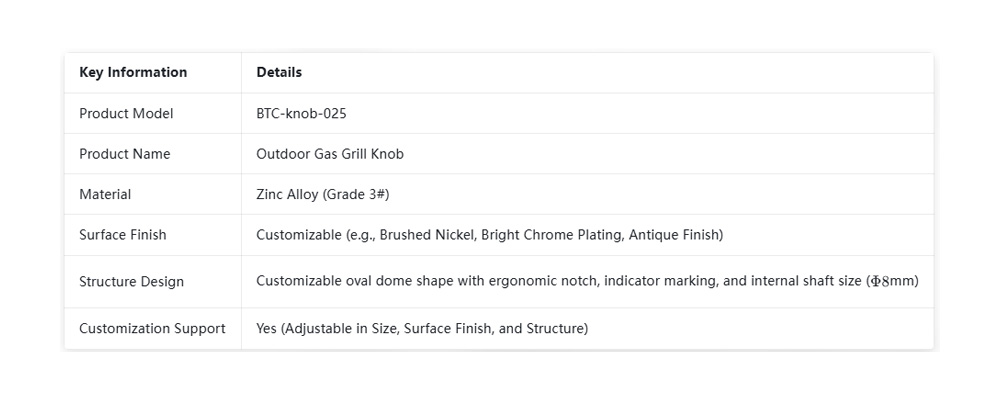
Task: Click the "Outdoor Gas Grill Knob" text
Action: click(x=330, y=154)
